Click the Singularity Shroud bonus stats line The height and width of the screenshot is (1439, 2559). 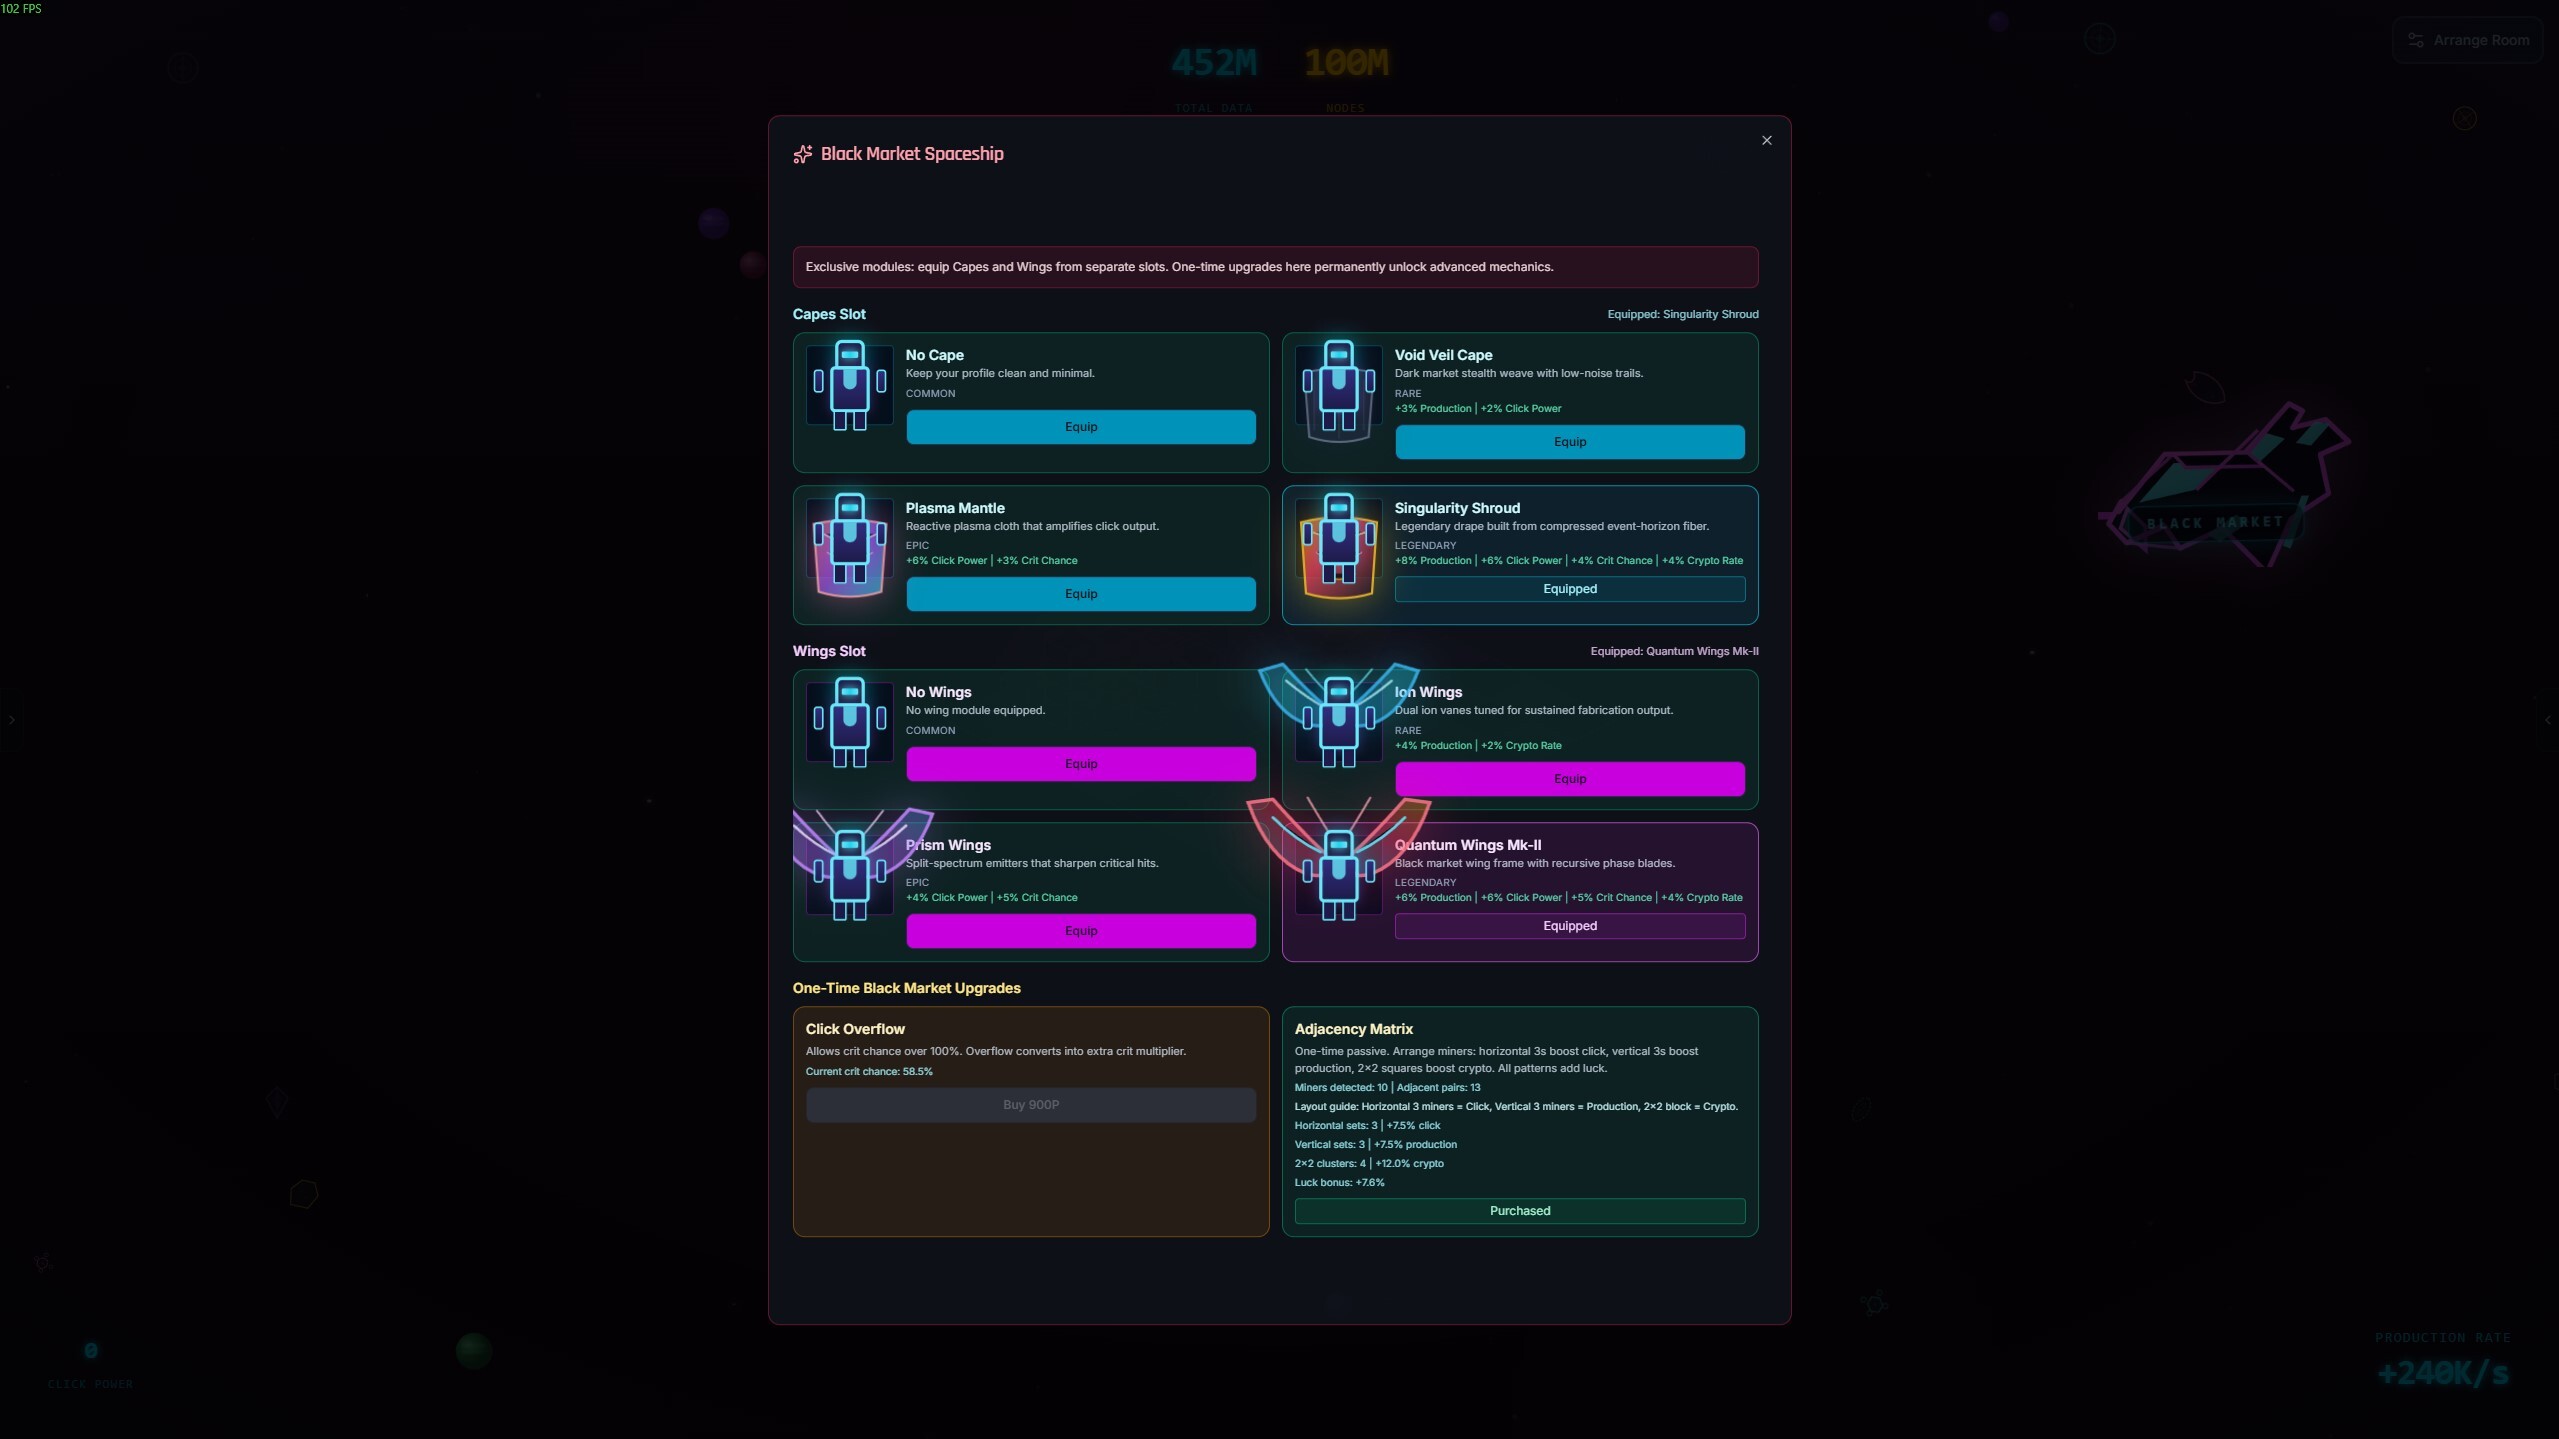click(x=1568, y=561)
